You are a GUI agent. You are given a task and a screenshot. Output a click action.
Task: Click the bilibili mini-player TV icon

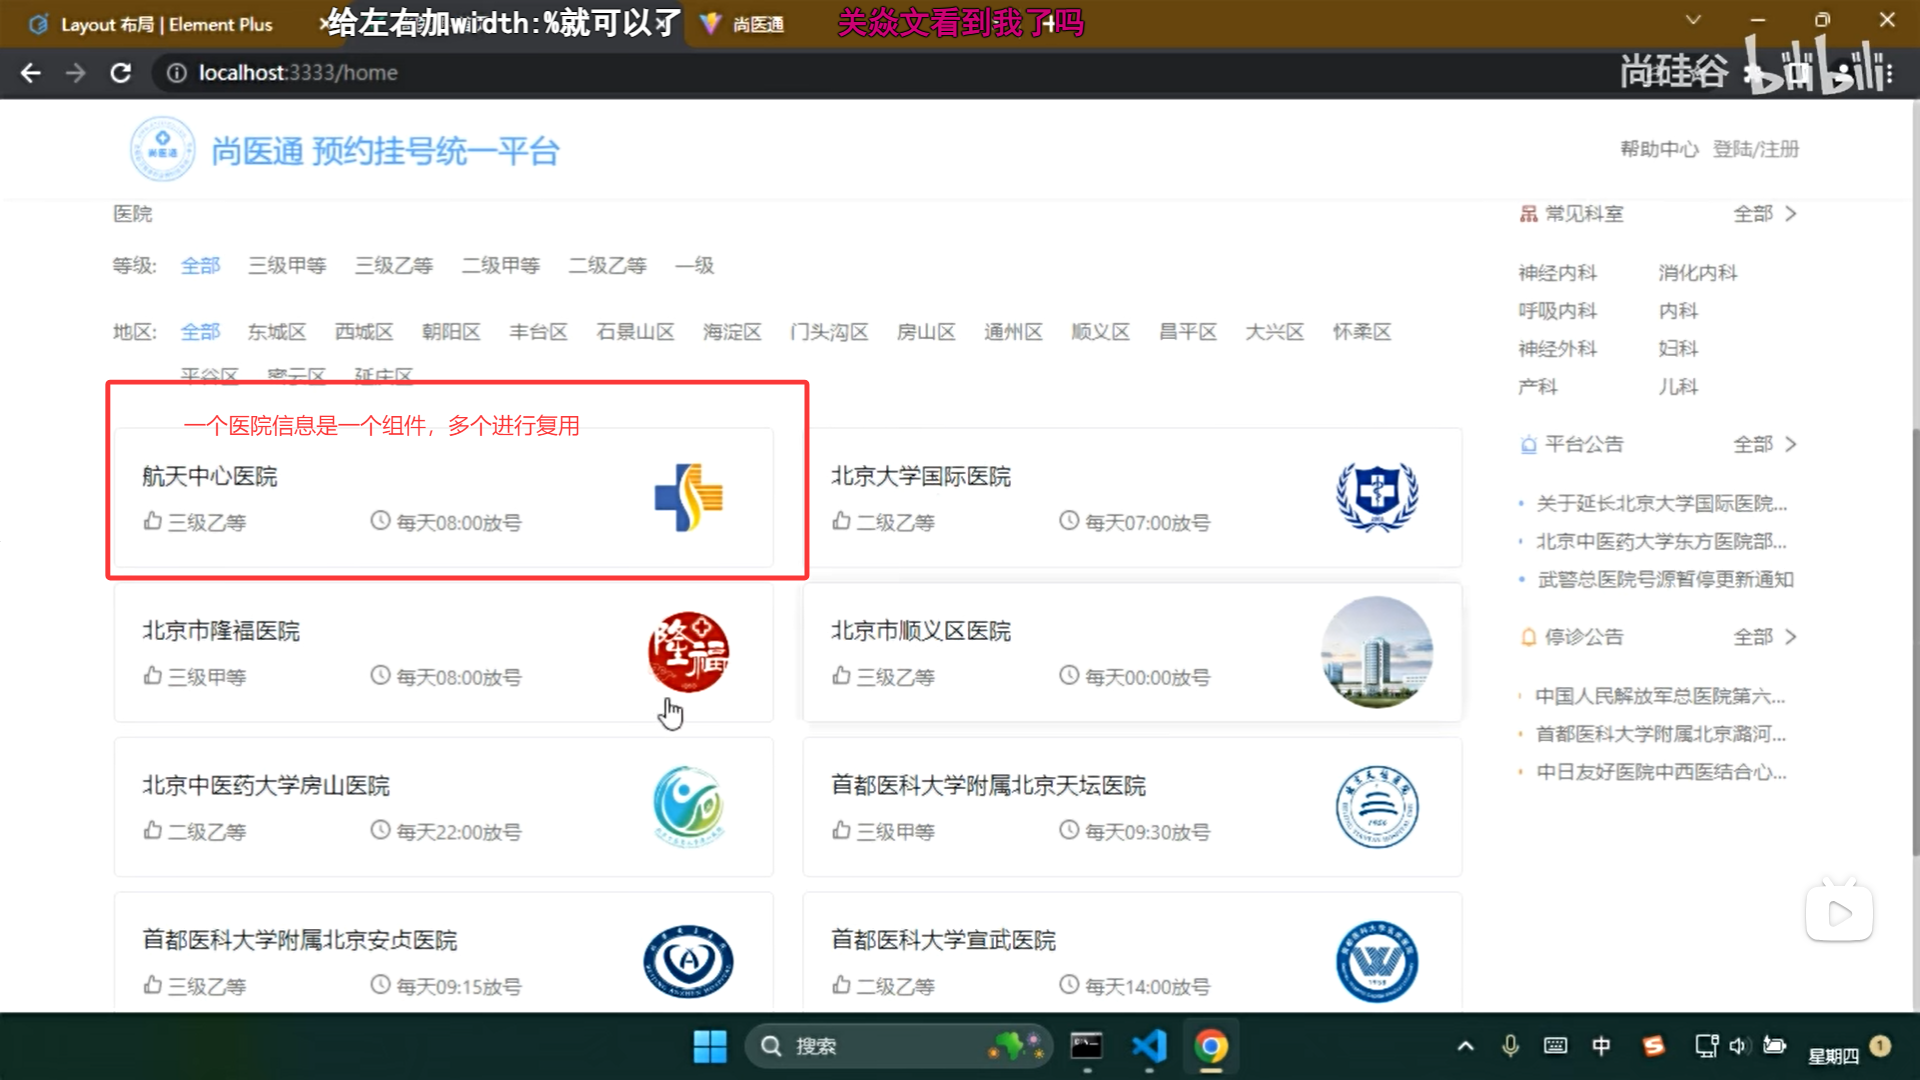coord(1839,911)
